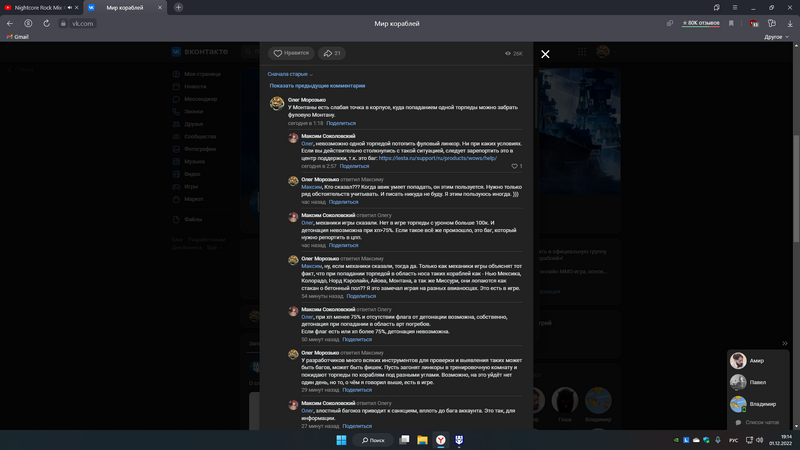
Task: Click Поделиться under the 29 минут назад comment
Action: [x=357, y=390]
